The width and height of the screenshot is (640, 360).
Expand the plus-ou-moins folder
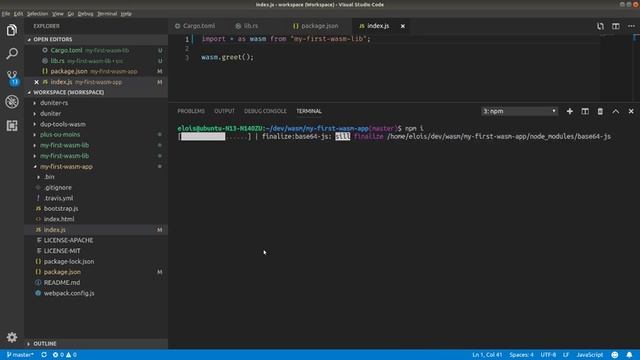coord(60,135)
